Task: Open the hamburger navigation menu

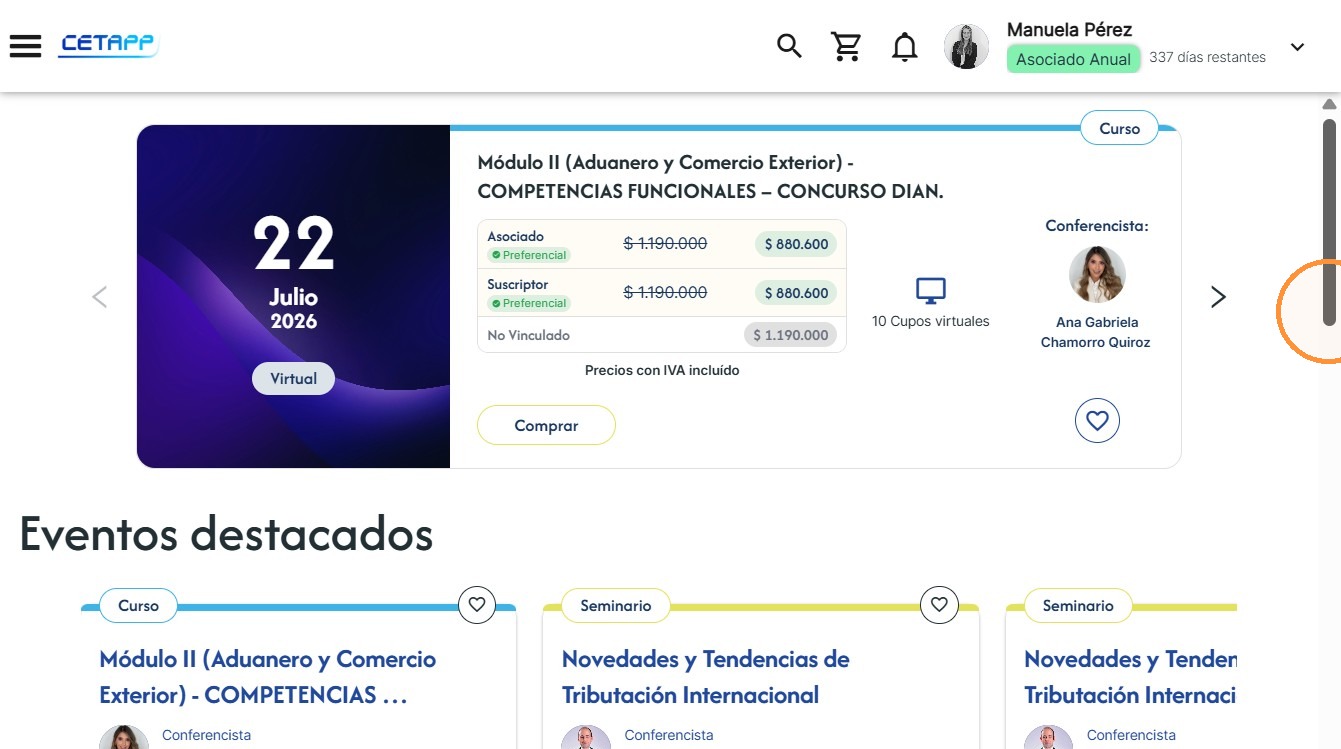Action: pyautogui.click(x=25, y=46)
